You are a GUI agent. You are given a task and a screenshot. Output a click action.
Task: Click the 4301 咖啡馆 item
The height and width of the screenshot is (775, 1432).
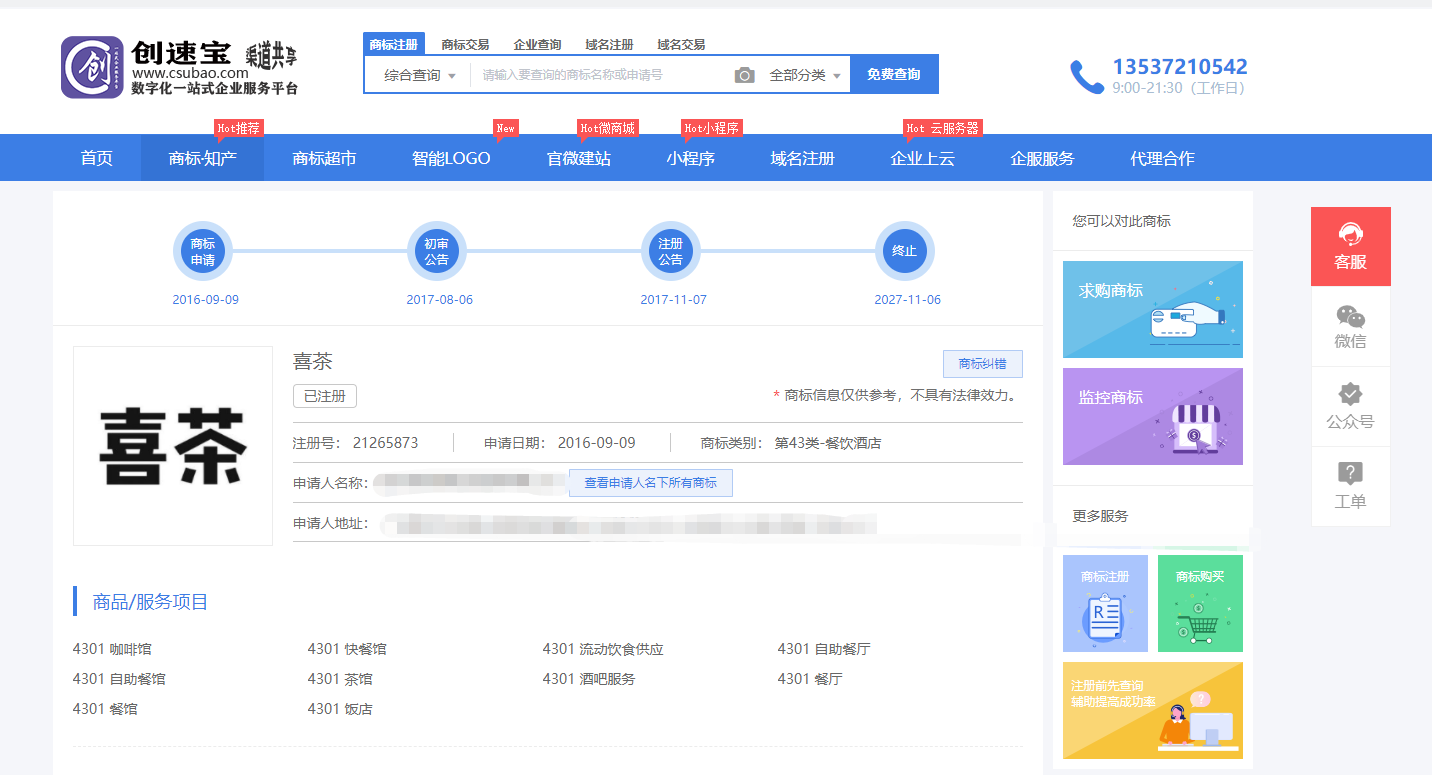pos(113,649)
